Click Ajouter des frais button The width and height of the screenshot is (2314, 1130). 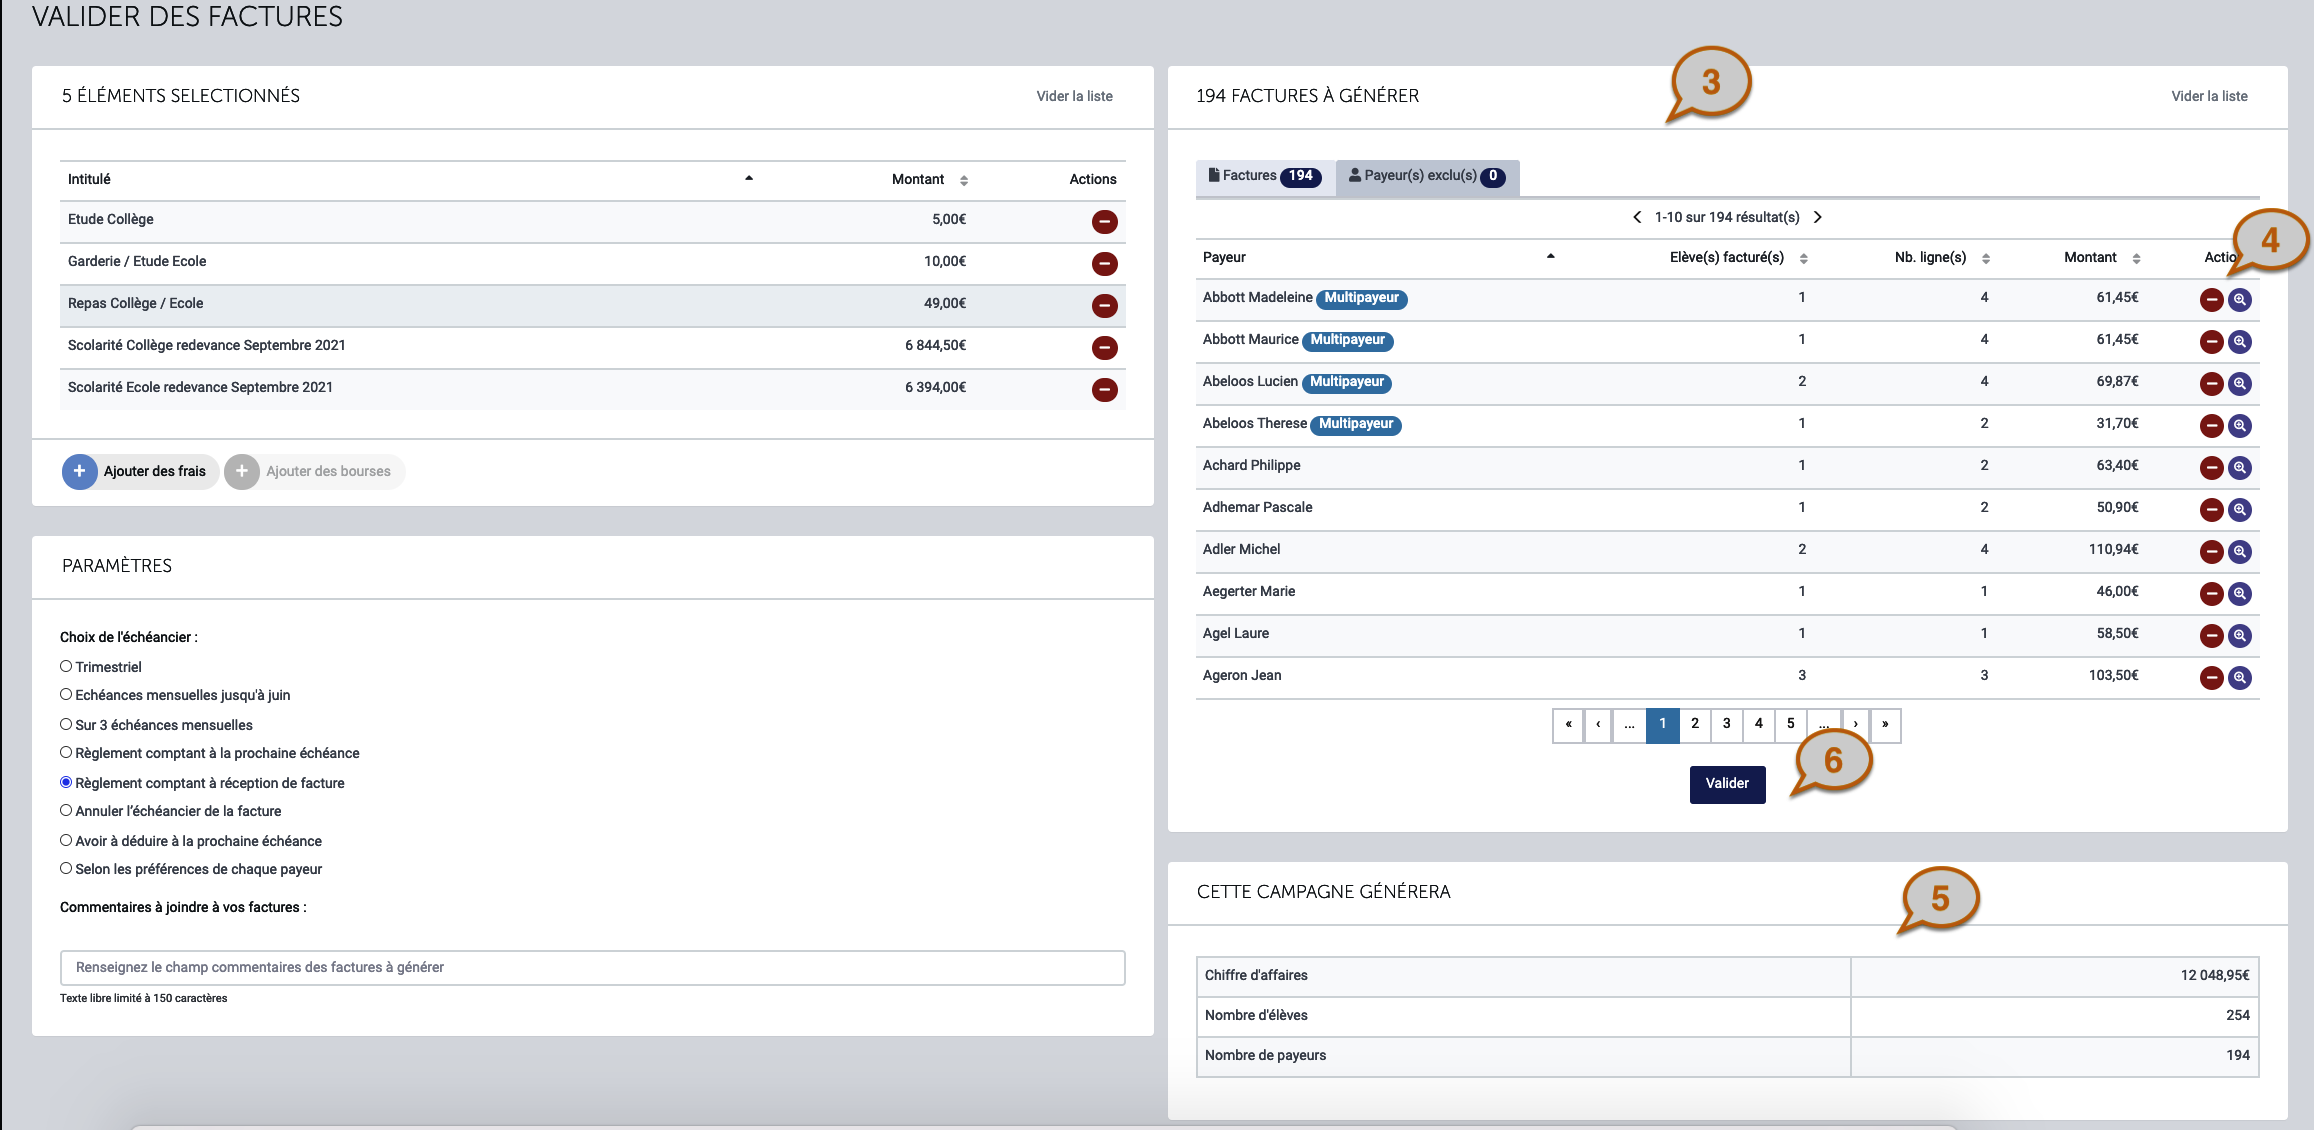click(140, 471)
